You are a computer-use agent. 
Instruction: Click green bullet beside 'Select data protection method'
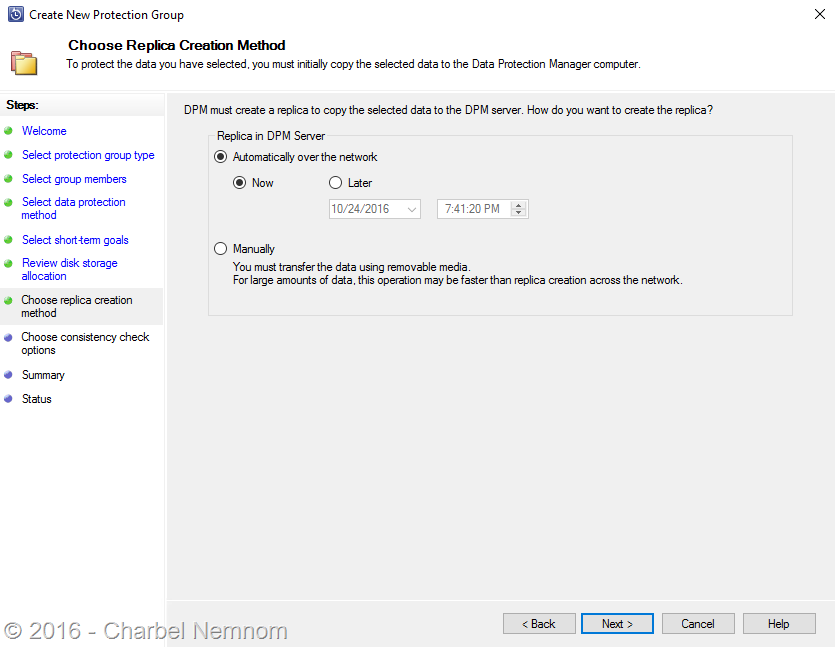[8, 202]
